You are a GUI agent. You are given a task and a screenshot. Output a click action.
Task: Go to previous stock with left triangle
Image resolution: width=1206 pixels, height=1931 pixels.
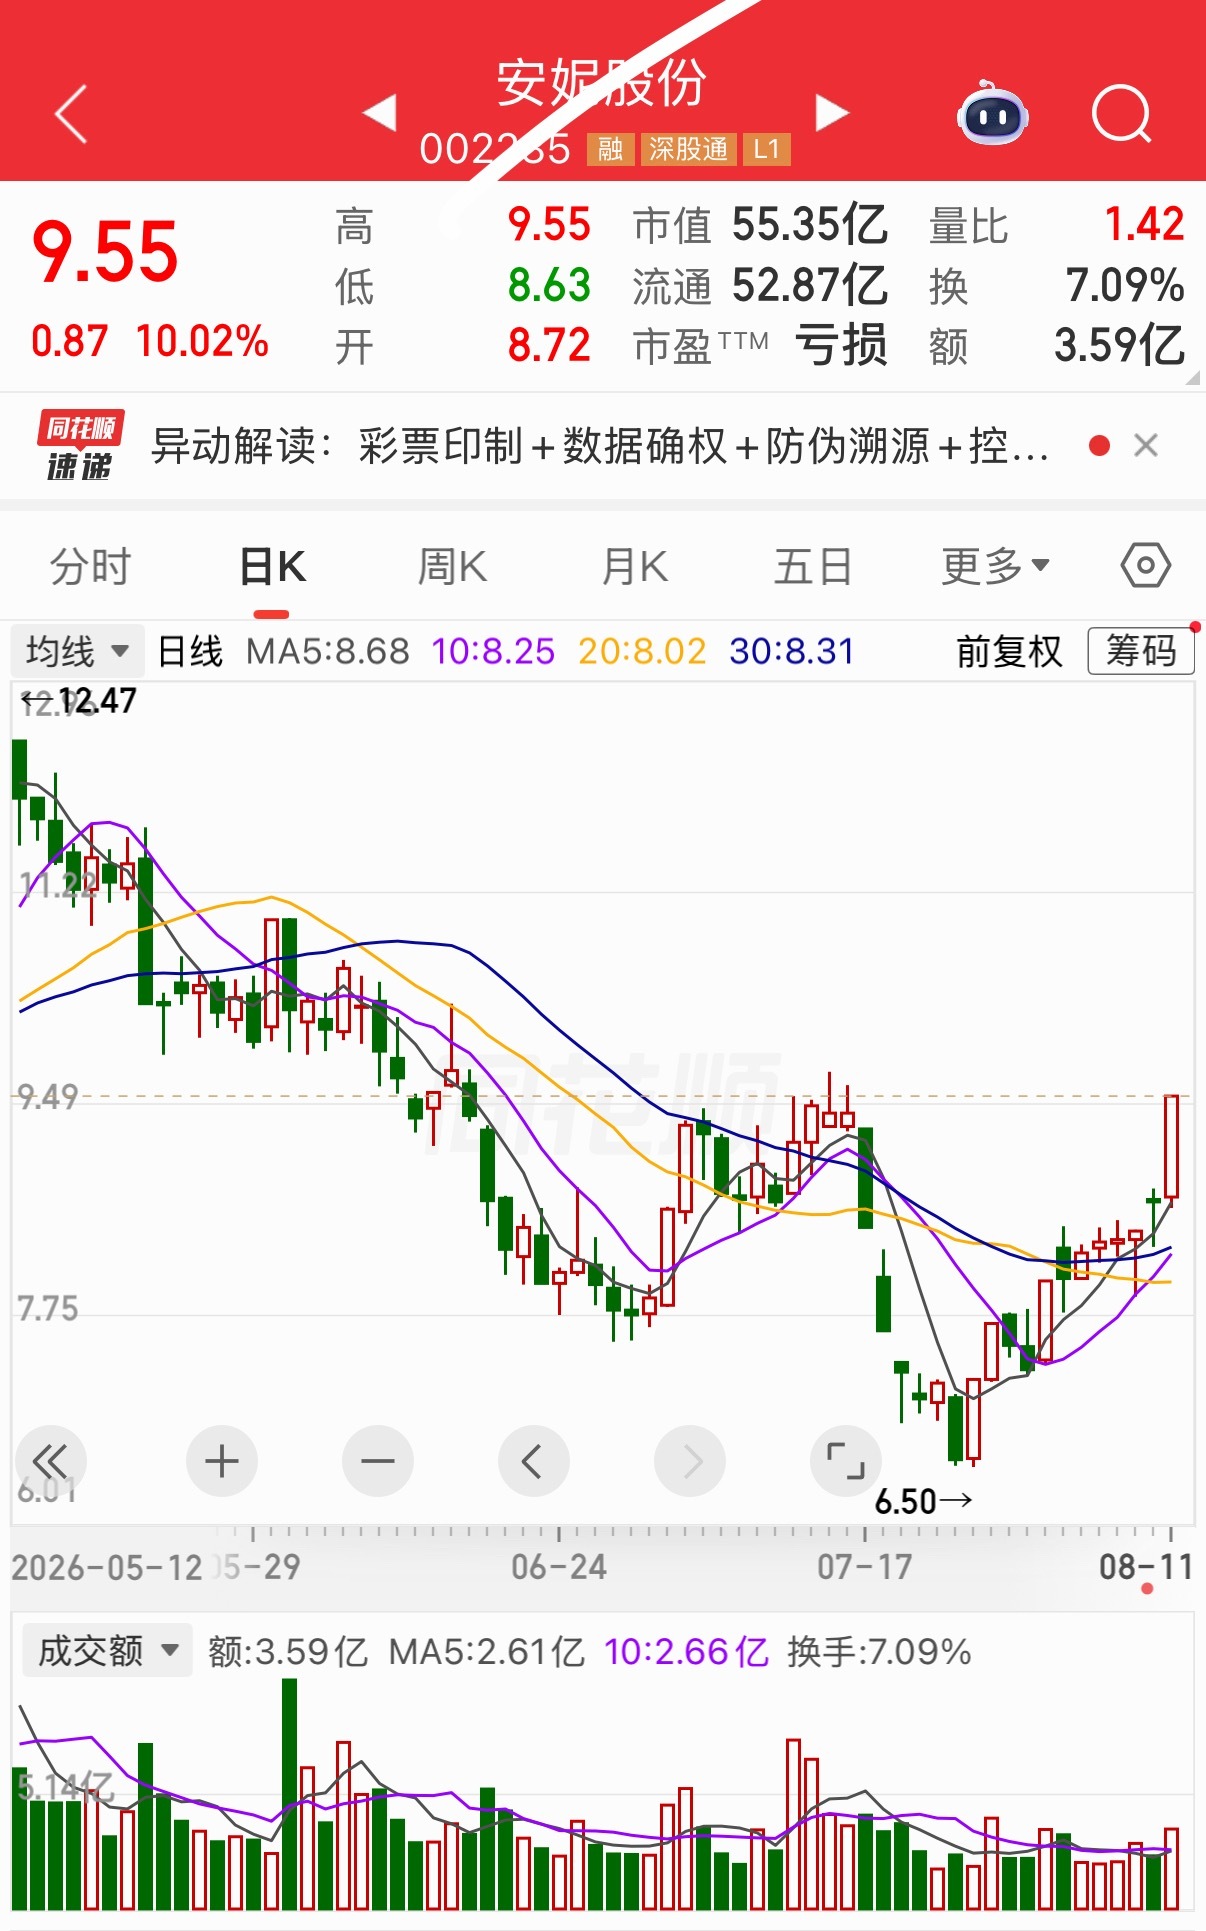click(380, 112)
